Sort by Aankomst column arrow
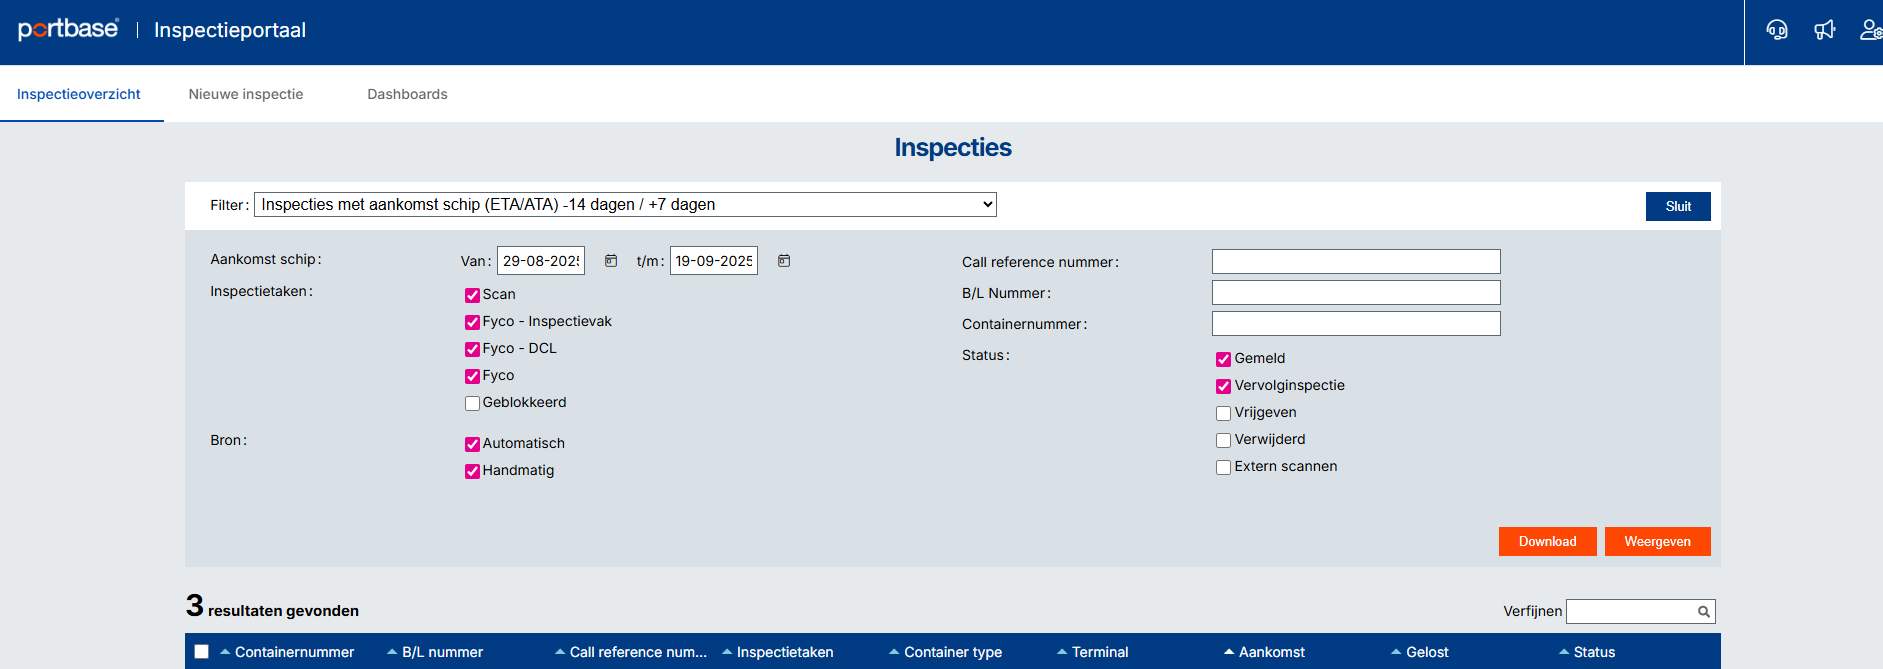The height and width of the screenshot is (669, 1883). 1229,652
